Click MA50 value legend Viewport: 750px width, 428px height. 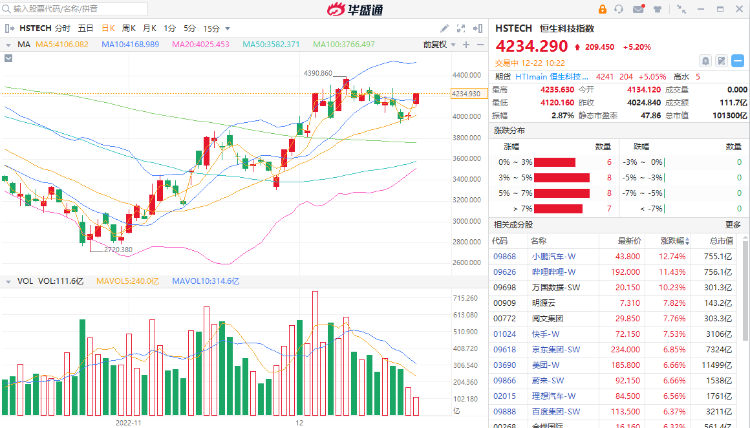(271, 44)
